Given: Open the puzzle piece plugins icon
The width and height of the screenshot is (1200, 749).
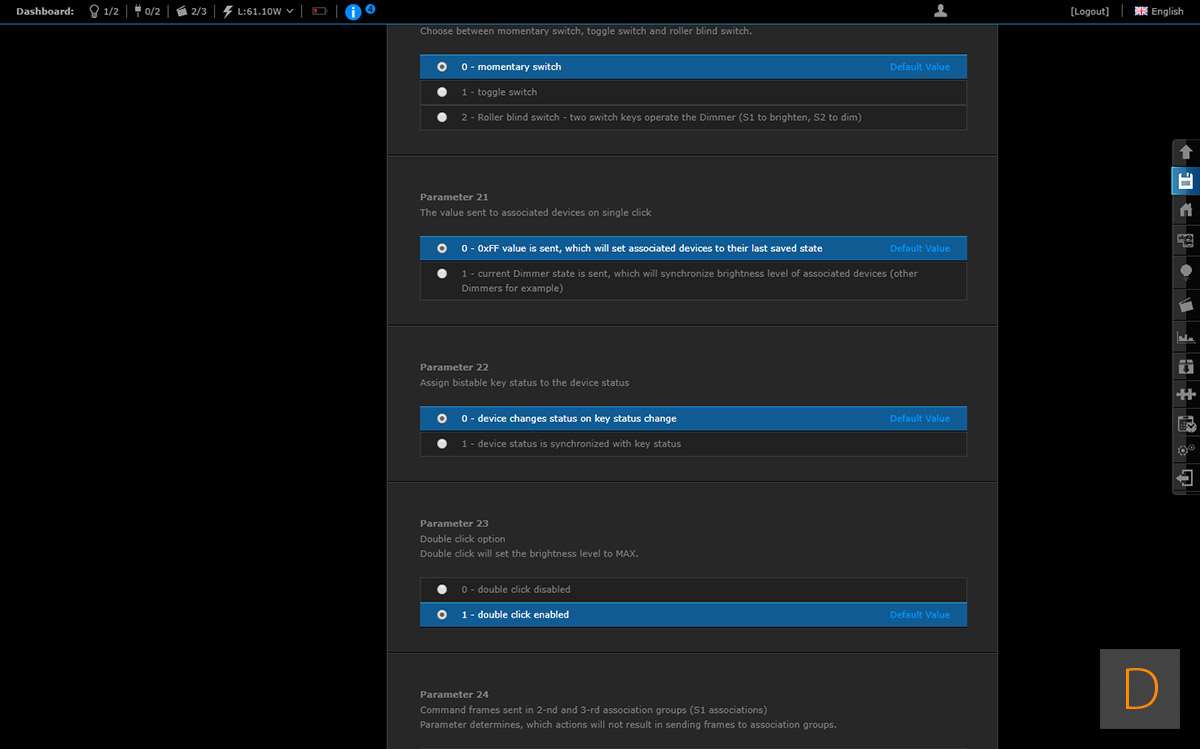Looking at the screenshot, I should (1186, 394).
